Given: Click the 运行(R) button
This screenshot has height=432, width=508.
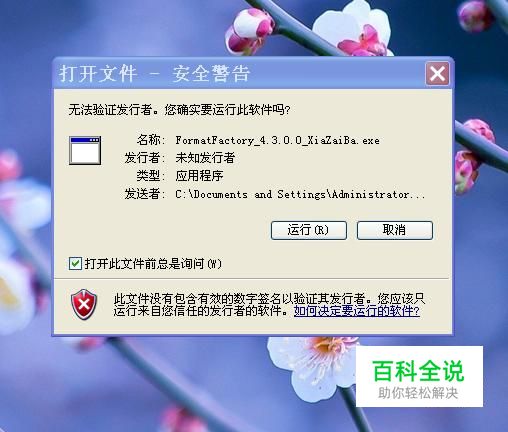Looking at the screenshot, I should coord(309,230).
